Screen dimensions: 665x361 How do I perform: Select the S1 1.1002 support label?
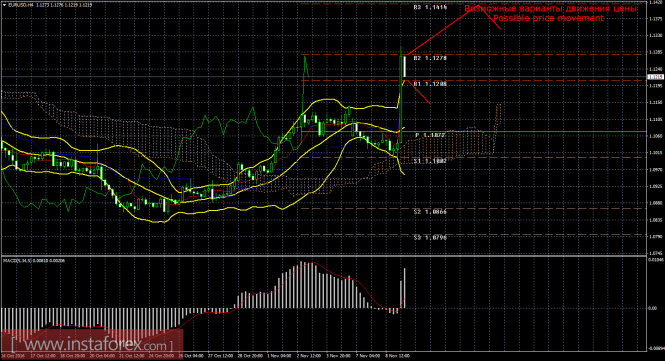430,161
